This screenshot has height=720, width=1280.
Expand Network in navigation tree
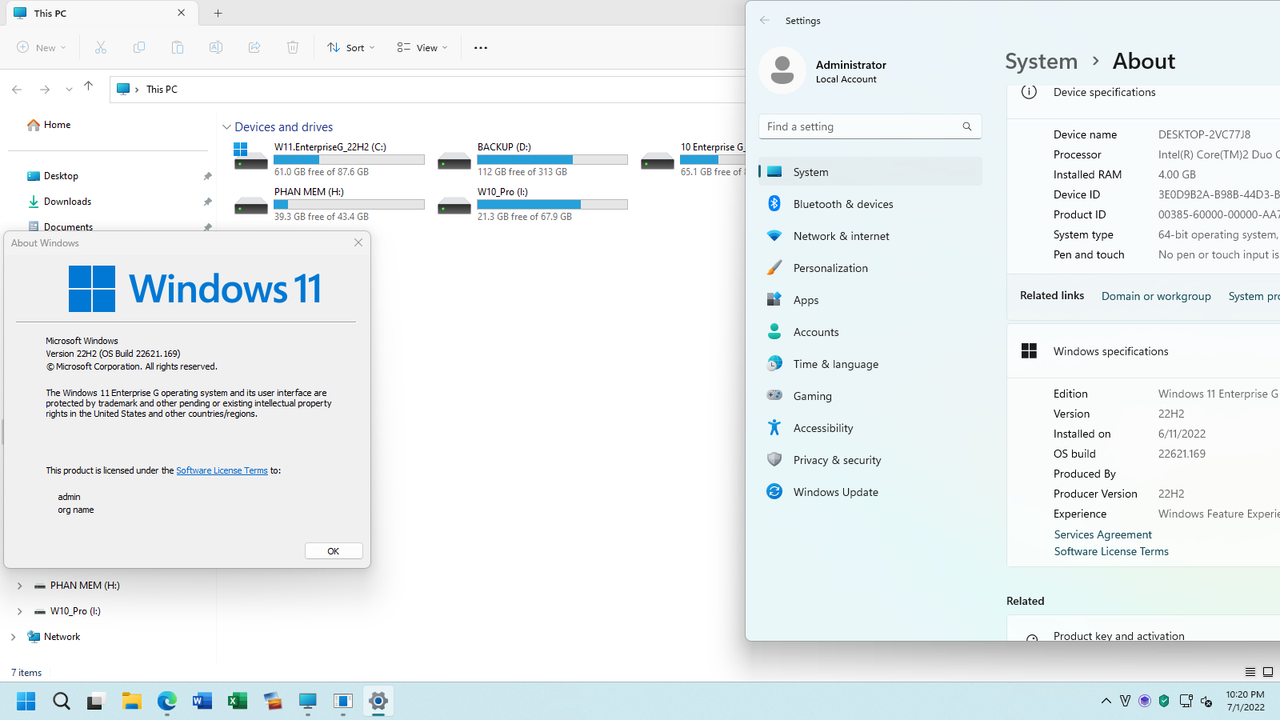[12, 637]
